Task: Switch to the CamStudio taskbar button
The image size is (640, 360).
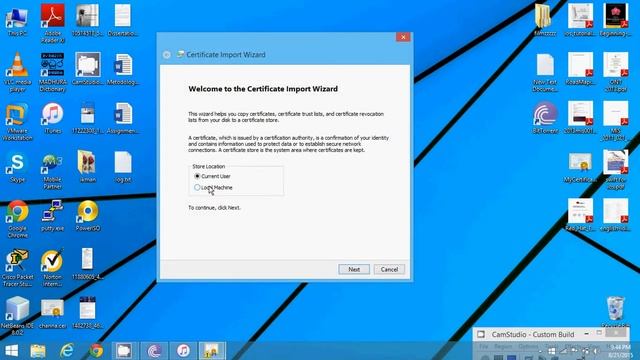Action: 124,351
